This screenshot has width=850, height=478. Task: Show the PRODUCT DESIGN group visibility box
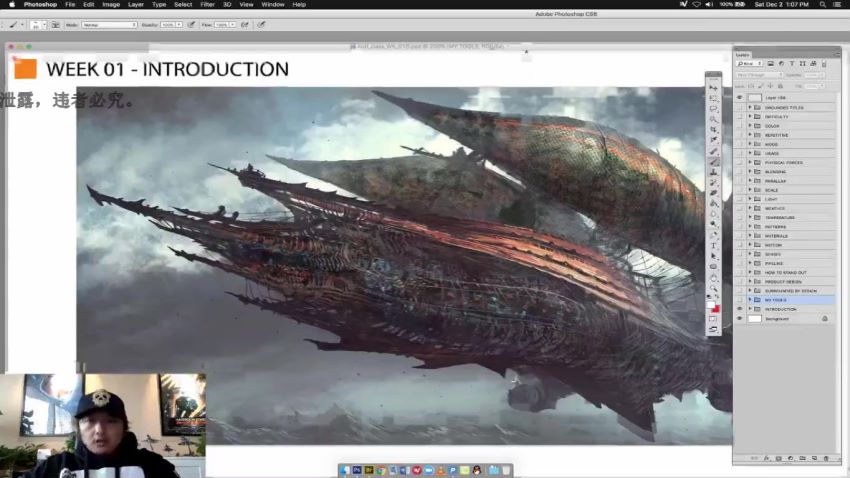tap(739, 282)
